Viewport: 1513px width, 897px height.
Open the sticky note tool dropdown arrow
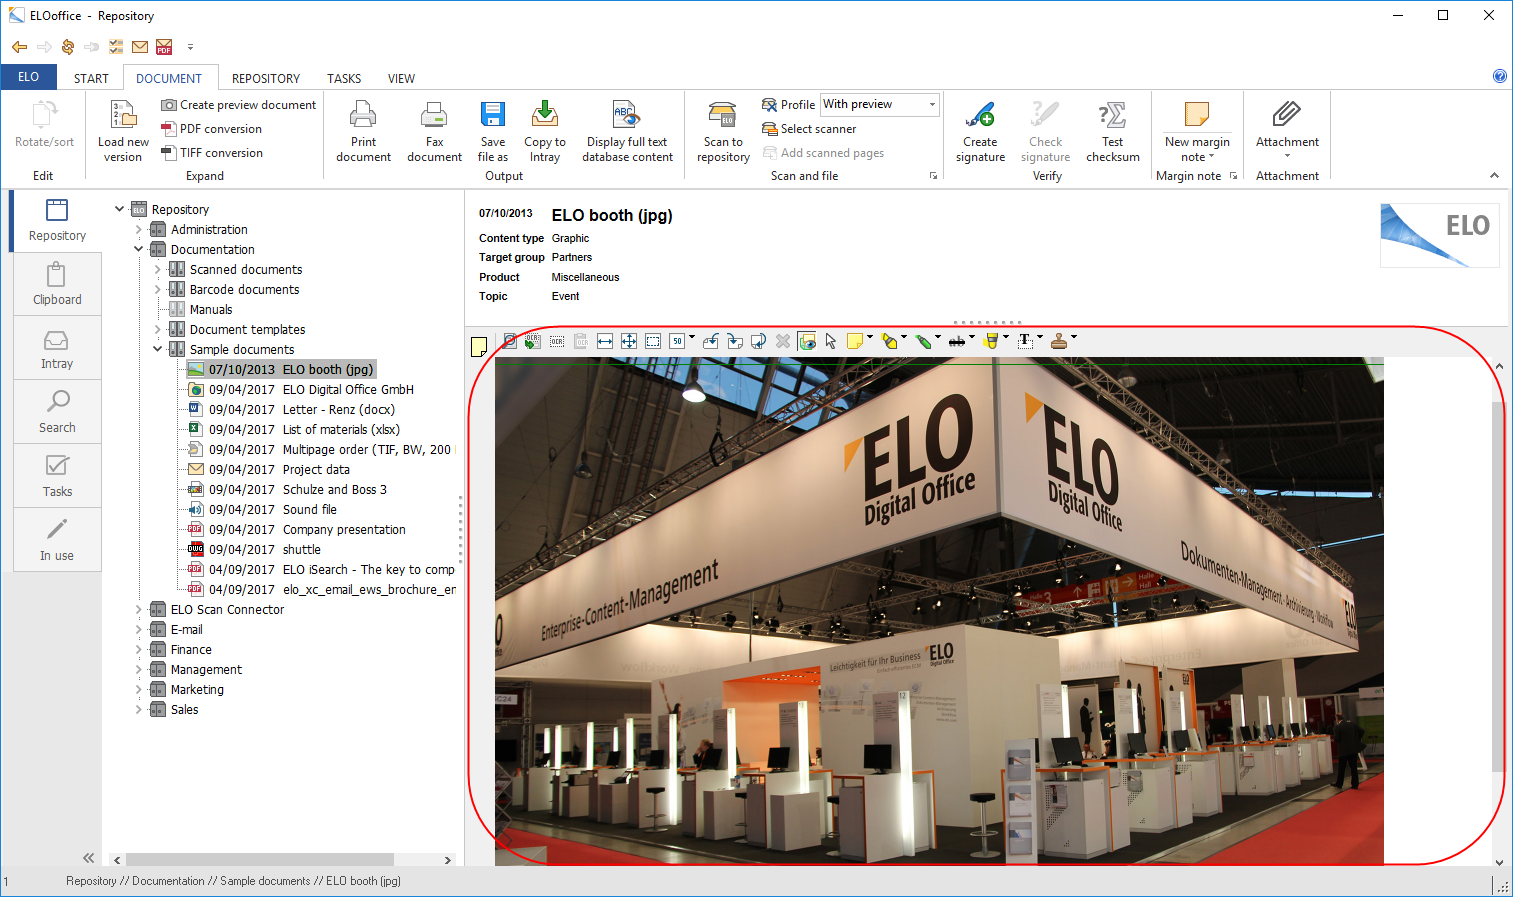[870, 338]
